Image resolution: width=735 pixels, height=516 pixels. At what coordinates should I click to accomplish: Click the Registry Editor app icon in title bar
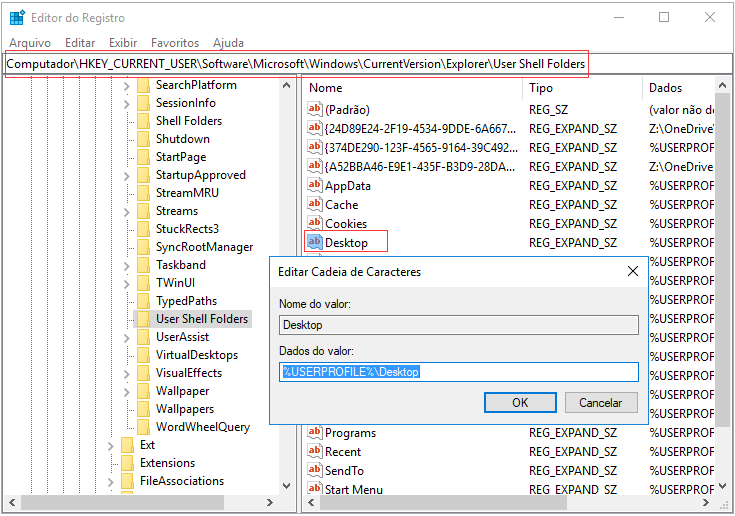click(17, 17)
